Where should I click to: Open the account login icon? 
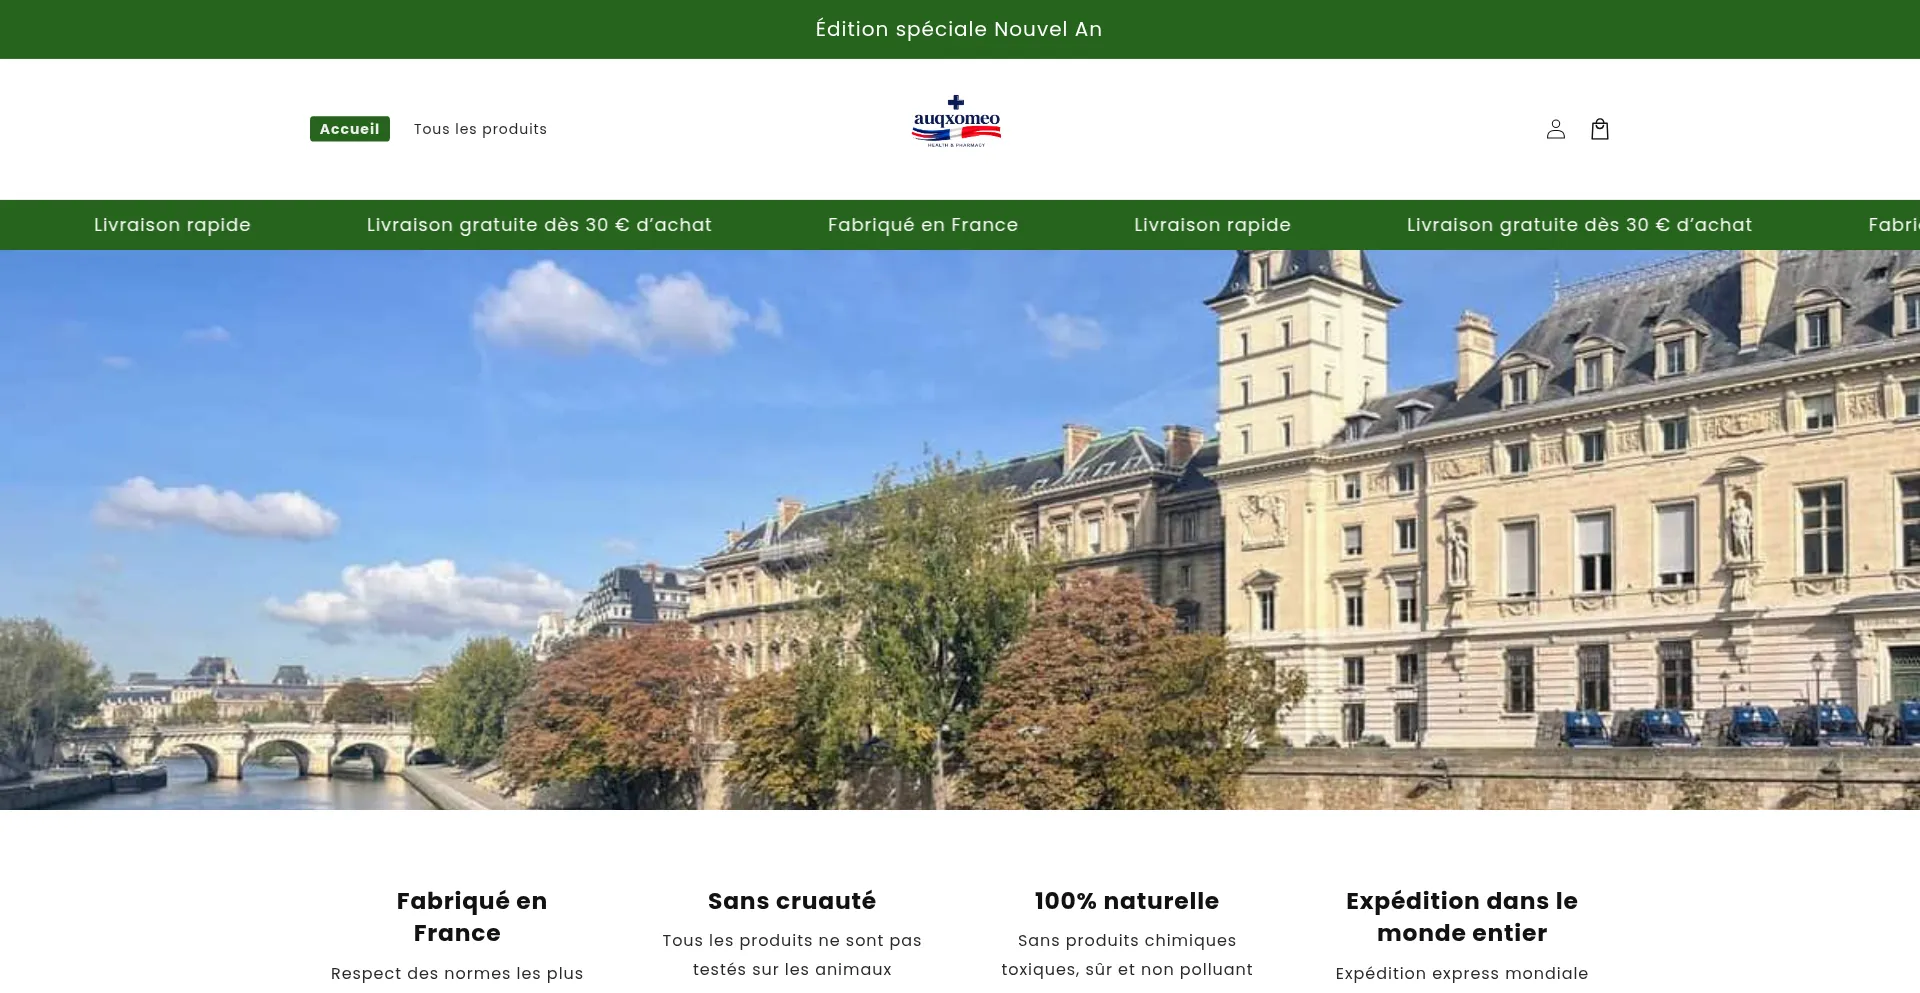[1555, 129]
